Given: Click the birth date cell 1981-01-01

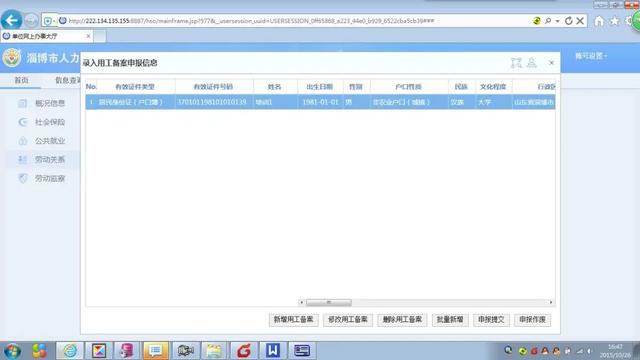Looking at the screenshot, I should click(320, 102).
